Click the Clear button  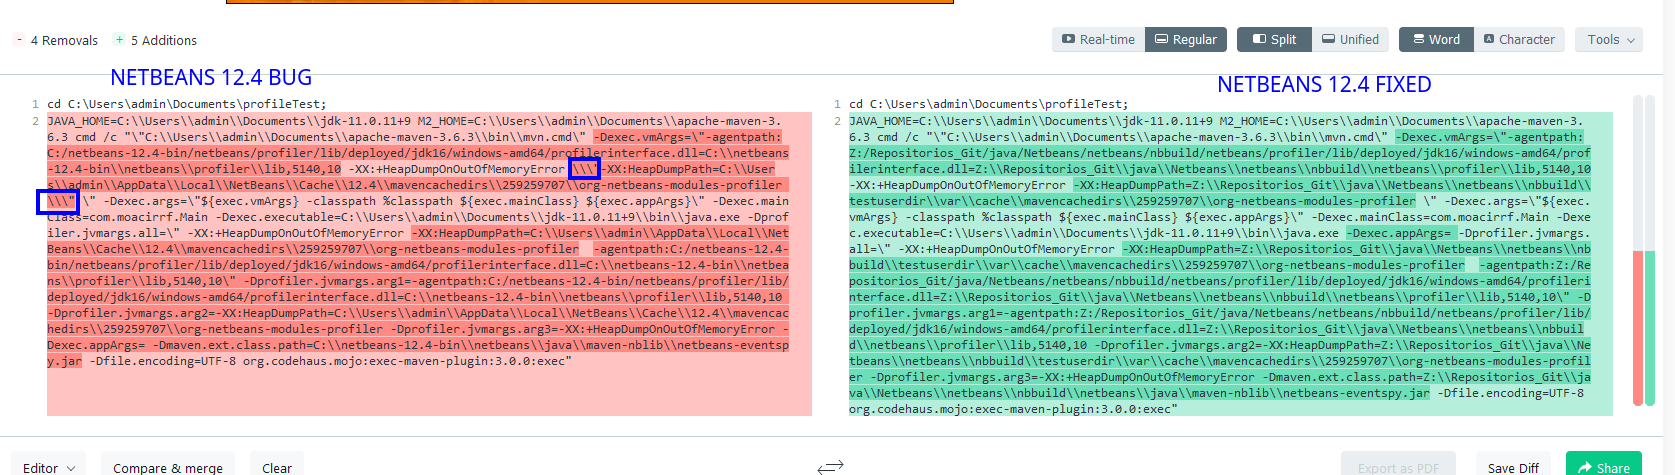[x=277, y=467]
